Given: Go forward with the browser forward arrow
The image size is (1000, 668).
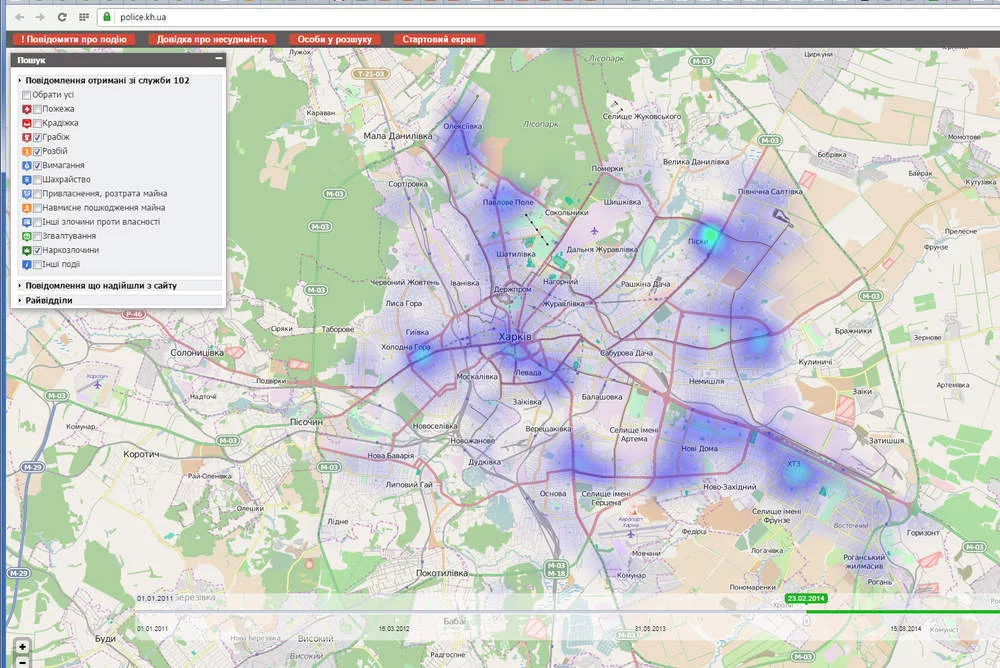Looking at the screenshot, I should (x=40, y=17).
